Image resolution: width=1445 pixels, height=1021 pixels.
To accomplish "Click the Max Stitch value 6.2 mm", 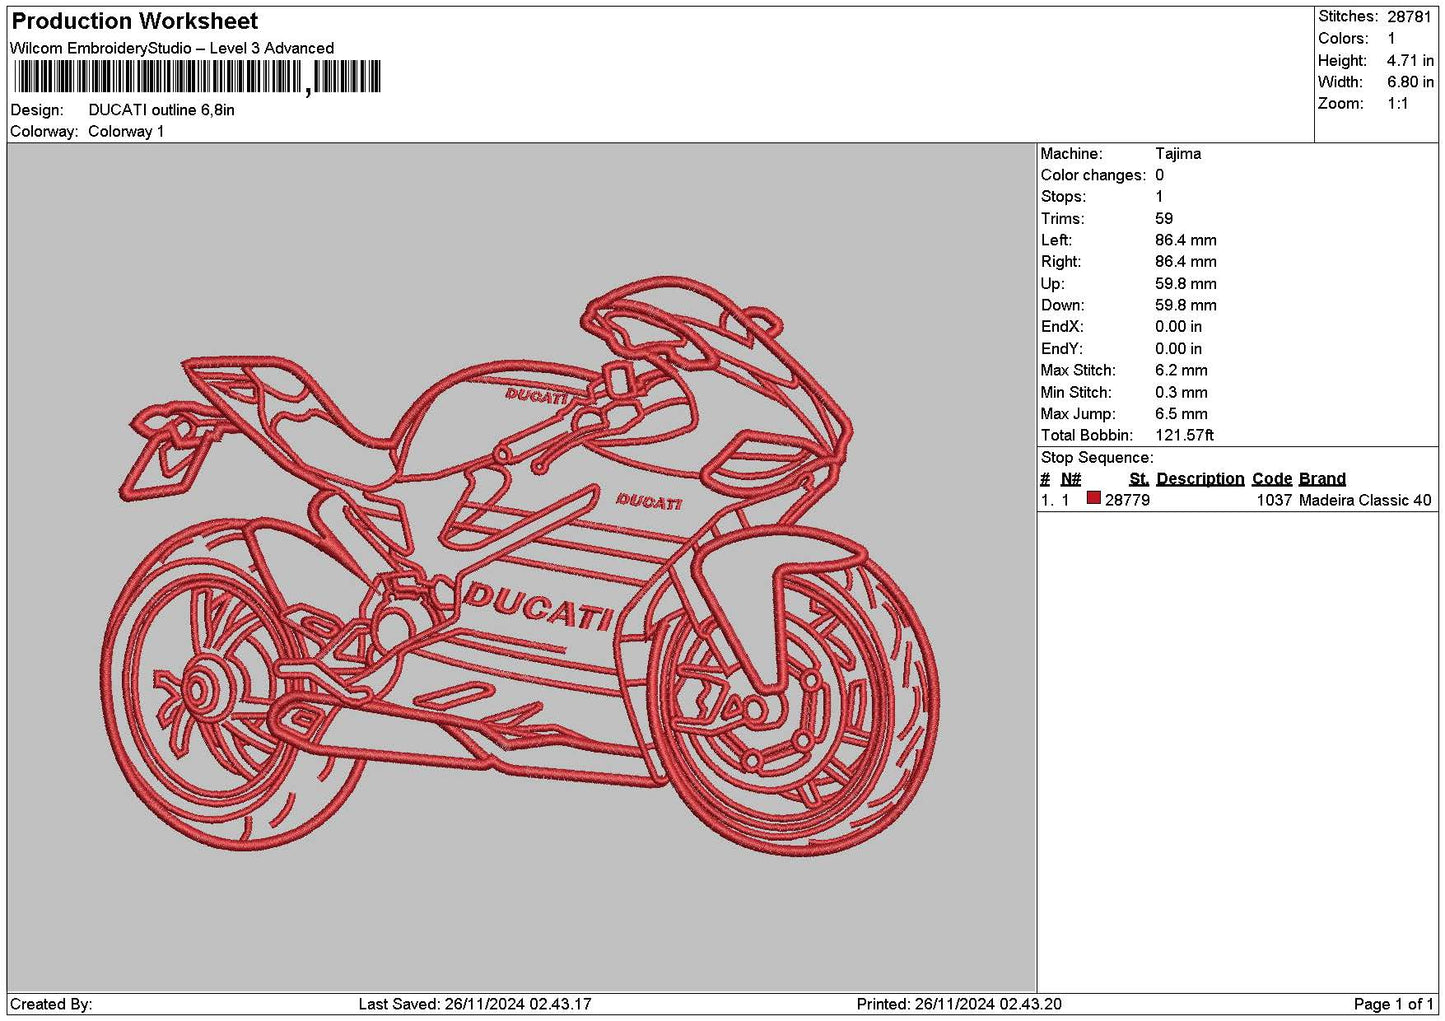I will coord(1181,371).
